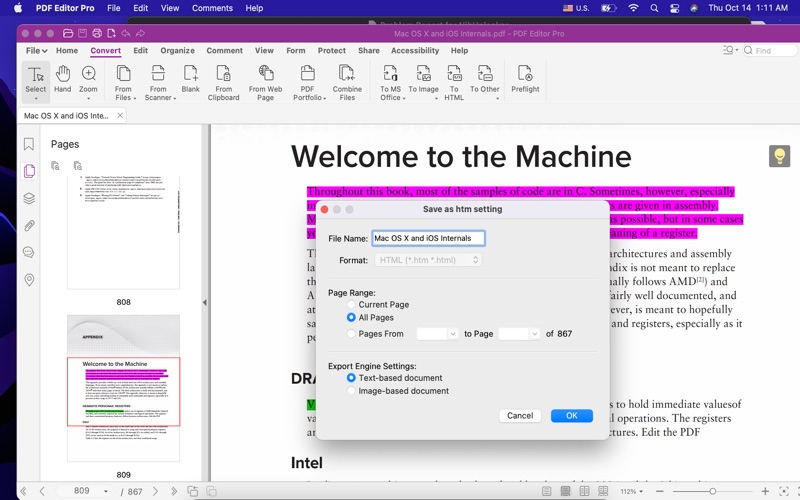Close the Mac OS X and iOS document tab
Image resolution: width=800 pixels, height=500 pixels.
coord(120,115)
